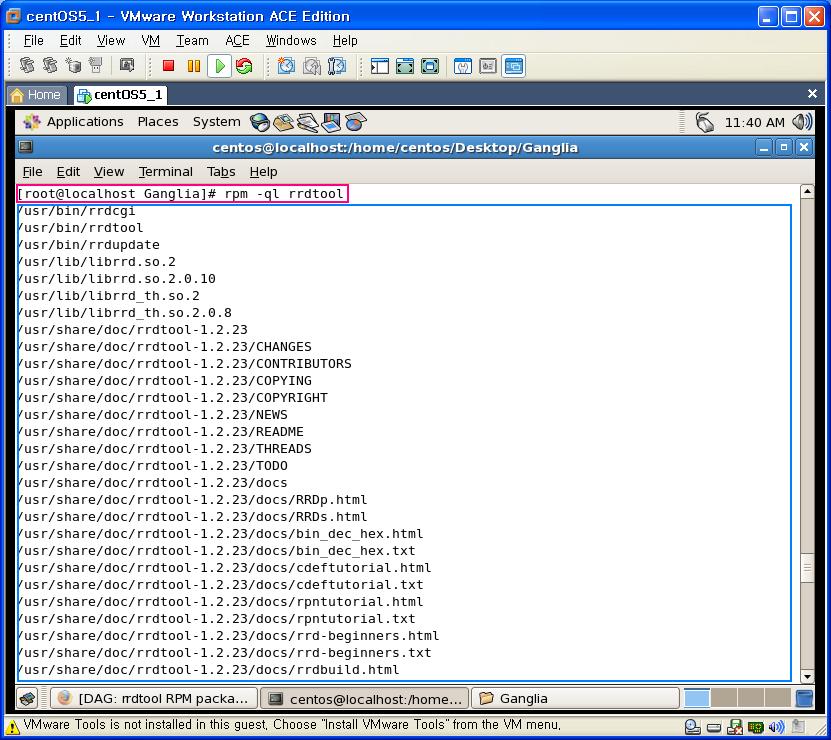The image size is (831, 740).
Task: Click the capture screen toolbar icon
Action: click(x=127, y=65)
